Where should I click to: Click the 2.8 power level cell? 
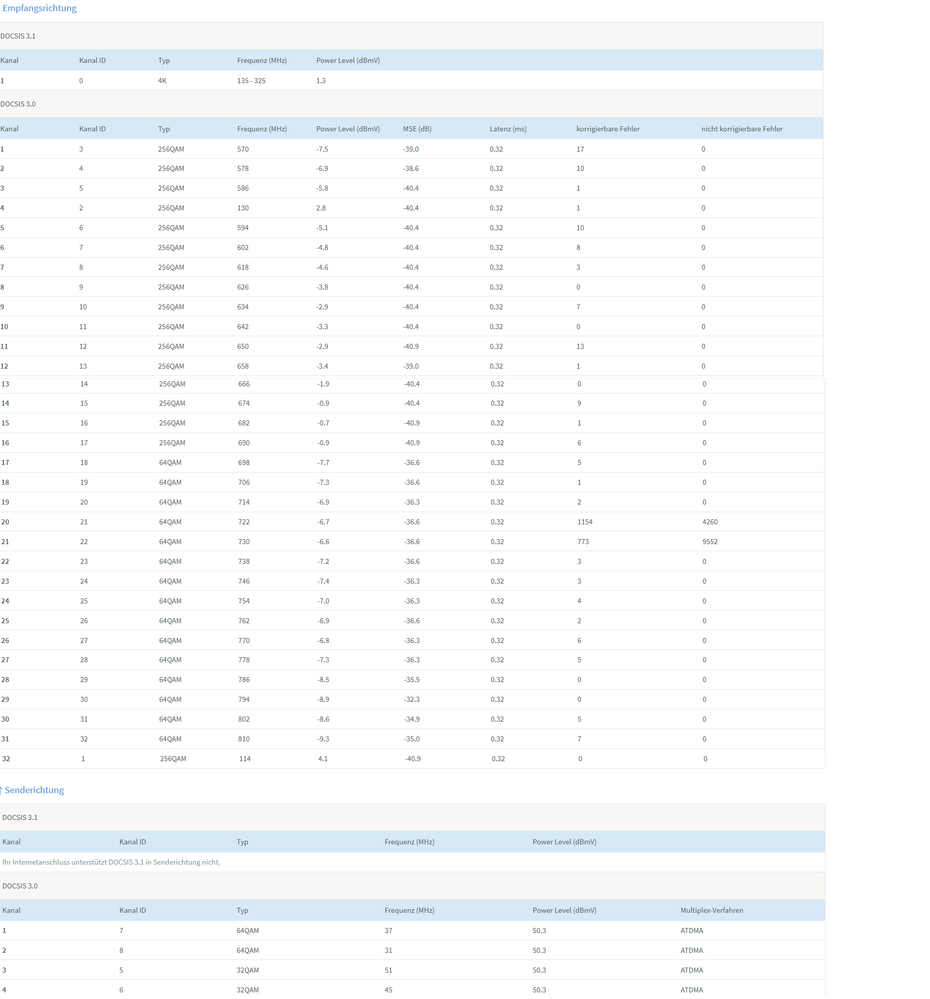321,208
